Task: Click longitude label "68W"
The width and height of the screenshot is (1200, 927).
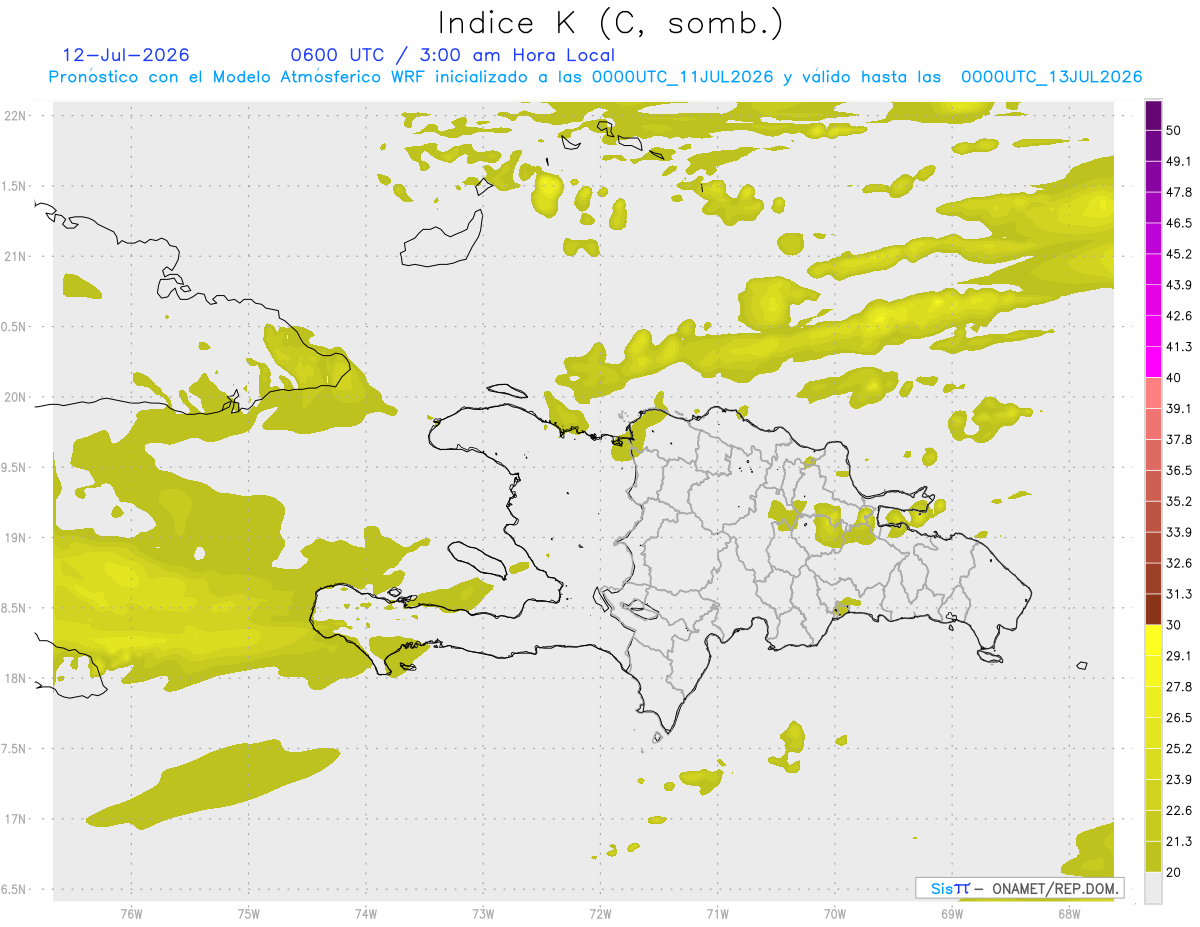Action: [x=1068, y=913]
